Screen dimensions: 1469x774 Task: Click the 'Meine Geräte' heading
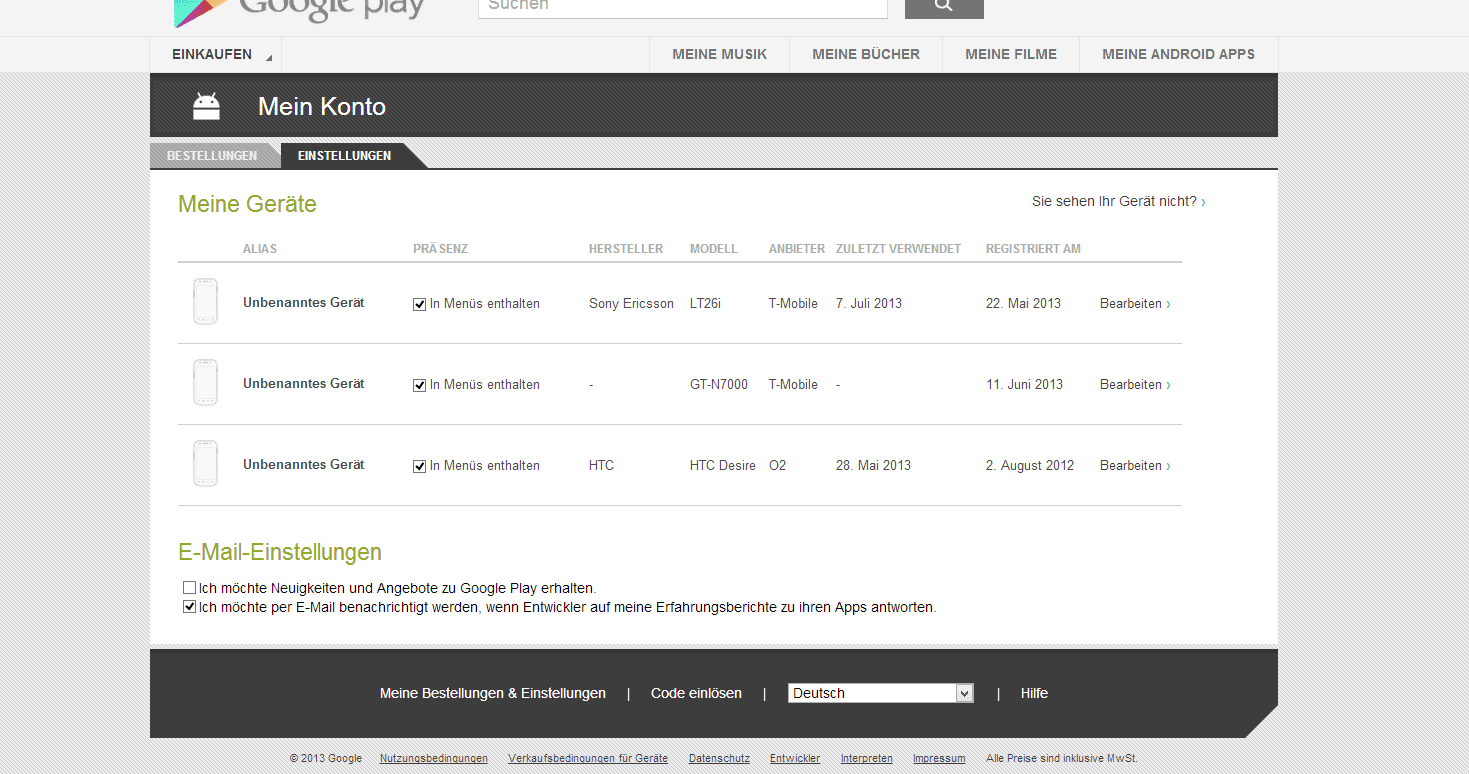pyautogui.click(x=247, y=204)
